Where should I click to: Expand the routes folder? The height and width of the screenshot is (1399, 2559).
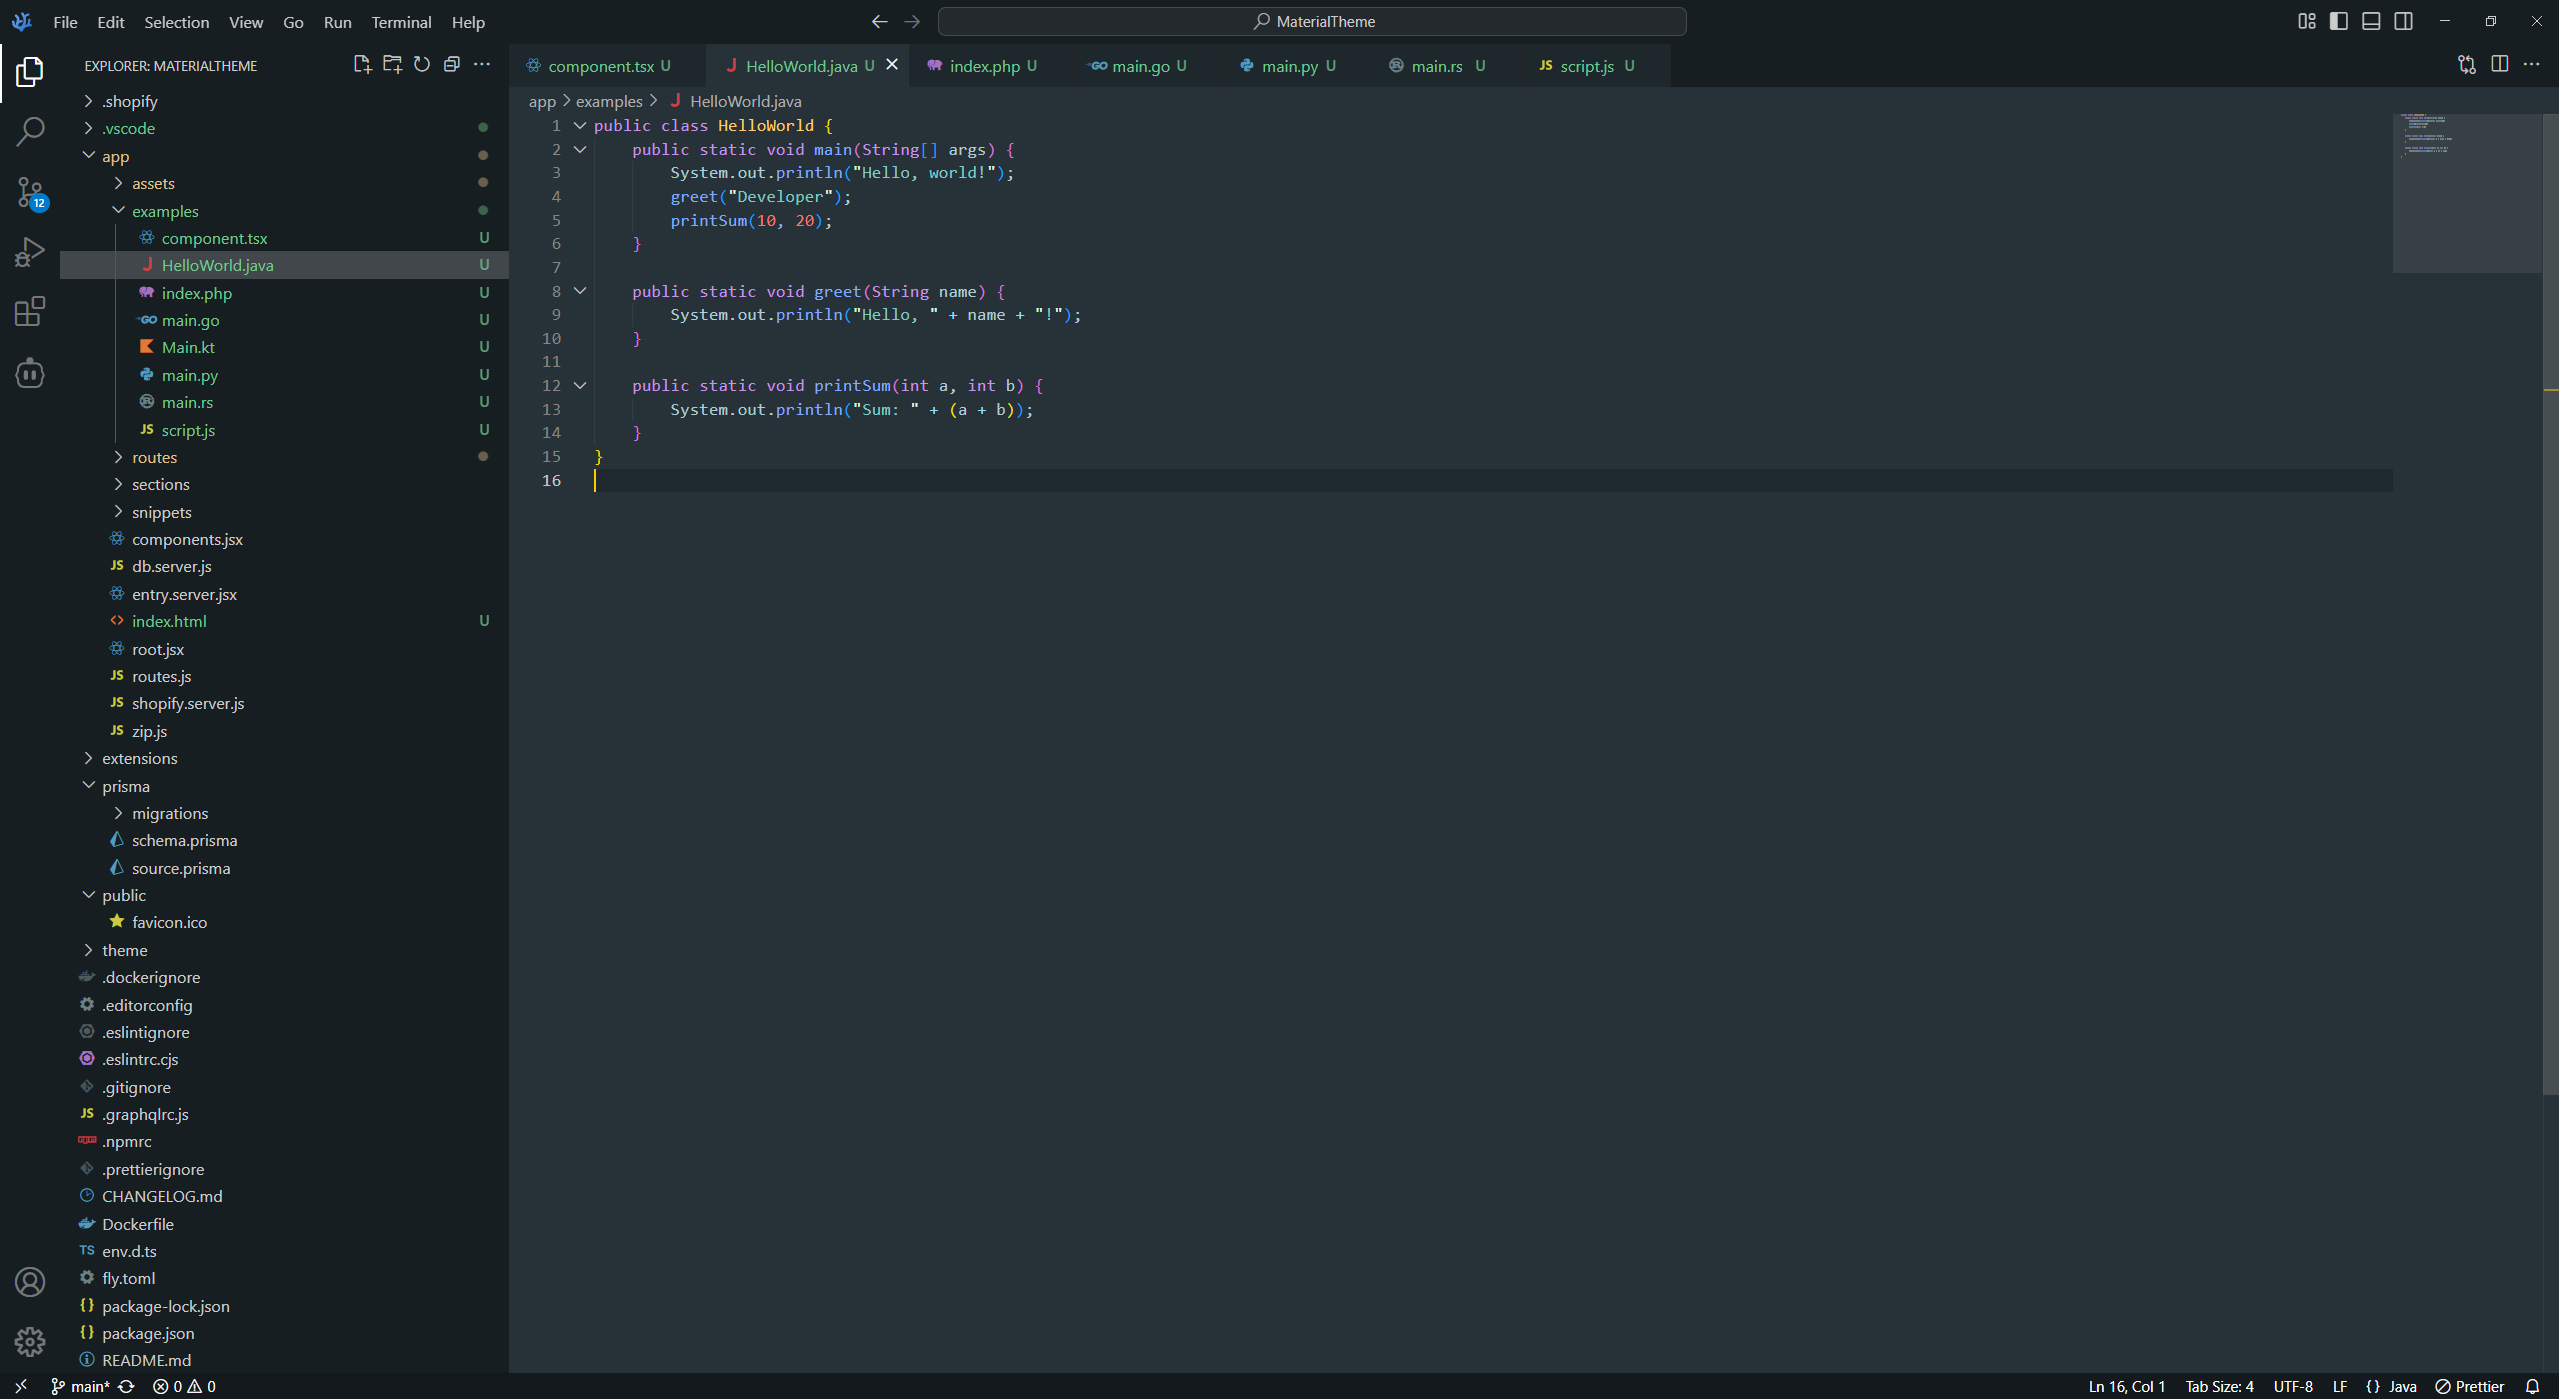[x=154, y=457]
